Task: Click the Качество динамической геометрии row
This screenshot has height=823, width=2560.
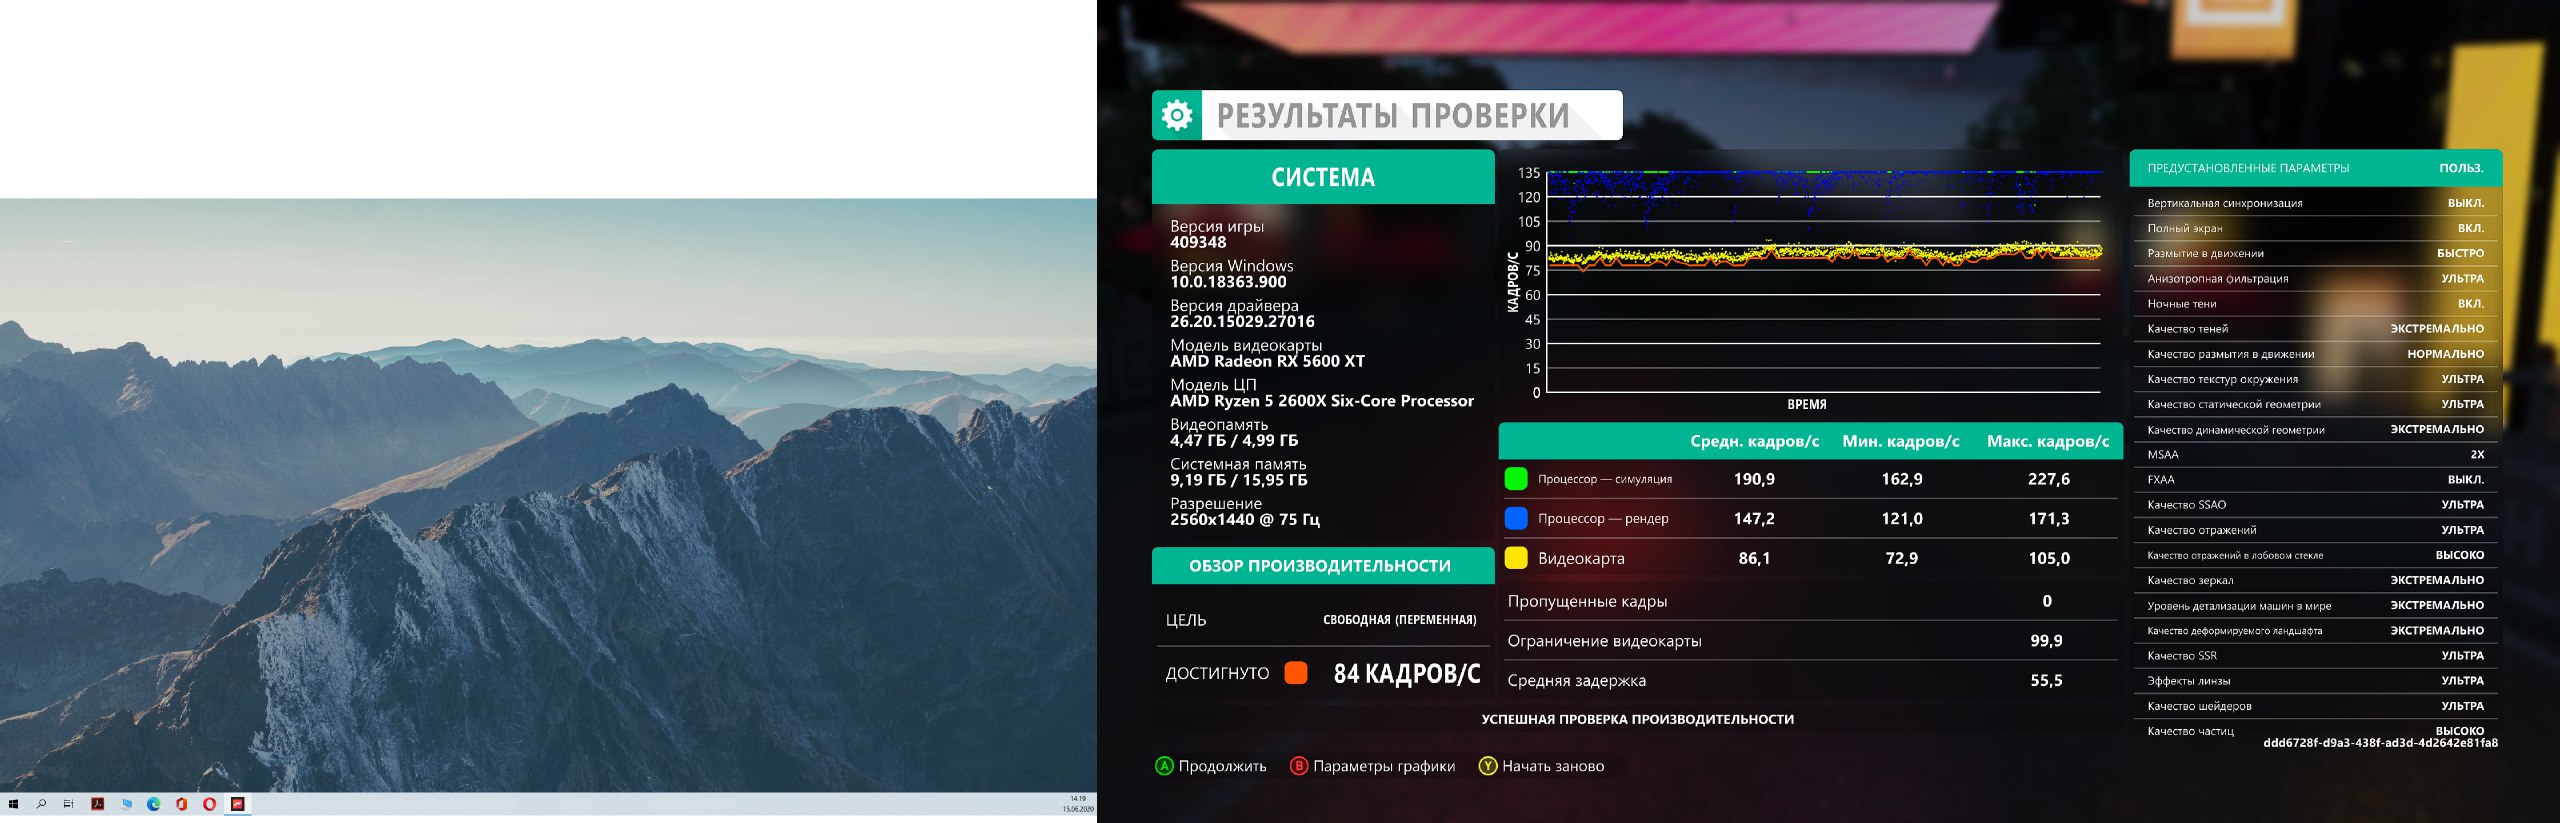Action: [2316, 429]
